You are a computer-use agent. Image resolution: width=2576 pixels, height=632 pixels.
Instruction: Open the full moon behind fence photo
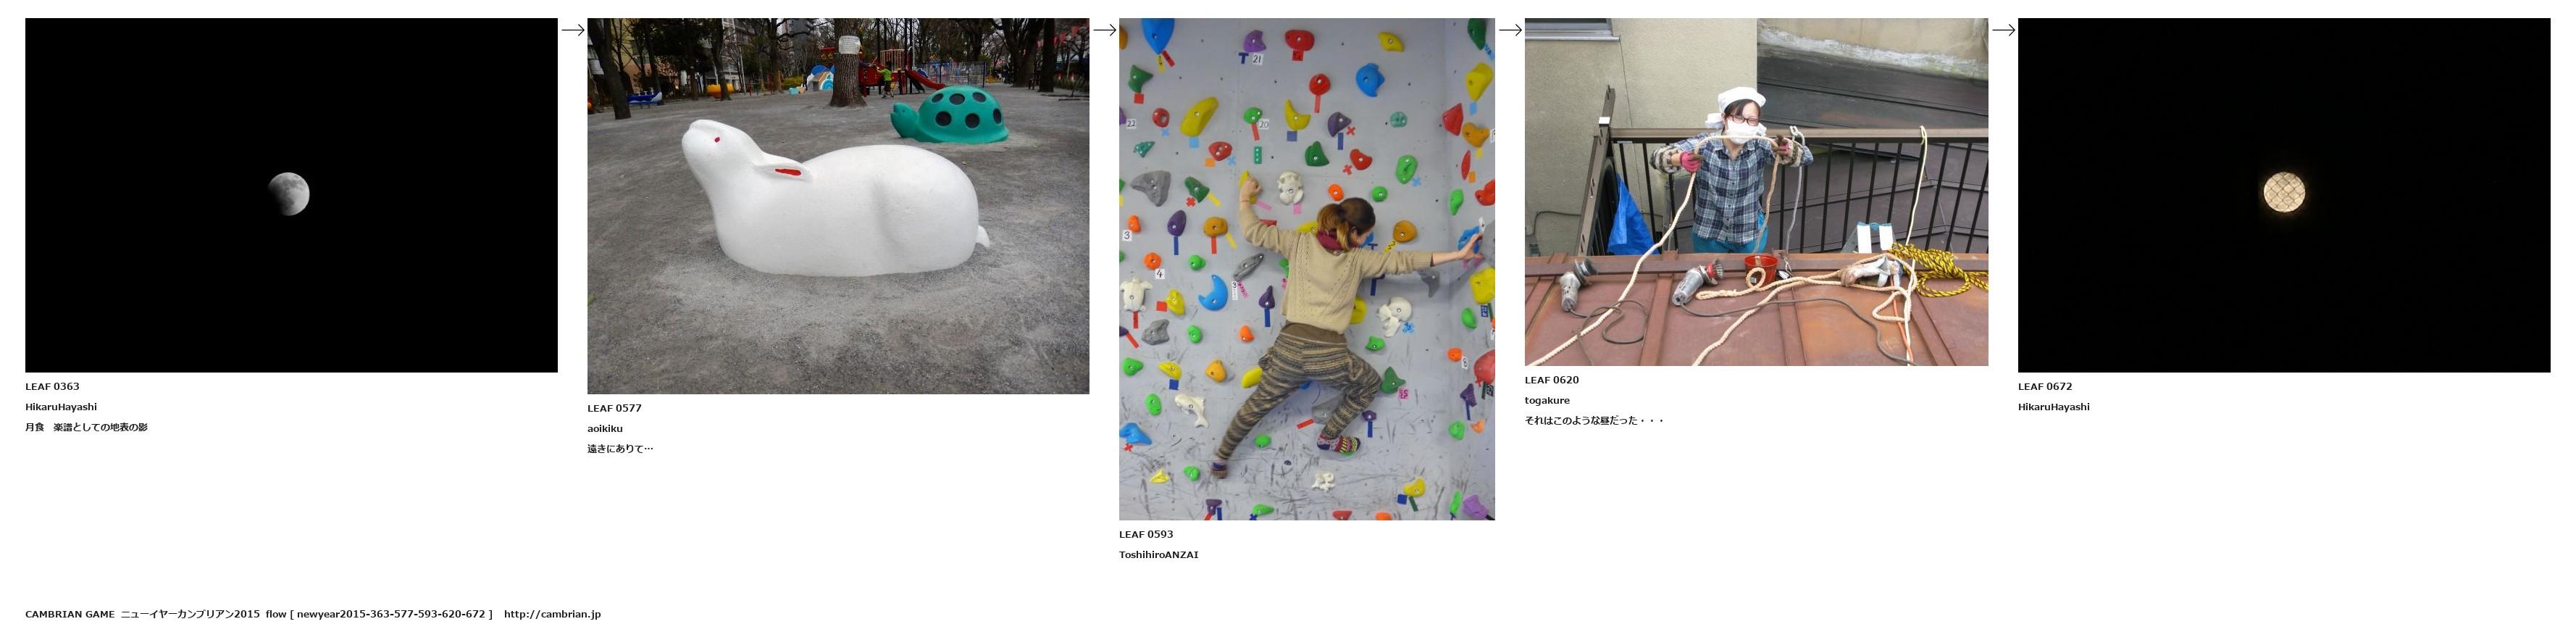[2284, 195]
